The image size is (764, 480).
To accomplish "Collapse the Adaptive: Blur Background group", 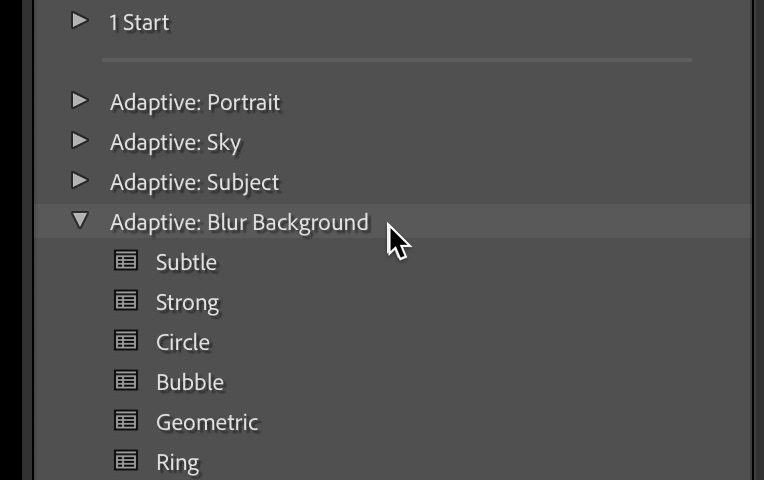I will 80,221.
